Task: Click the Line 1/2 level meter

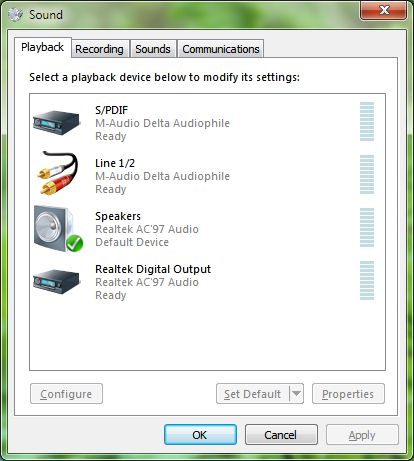Action: pyautogui.click(x=367, y=174)
